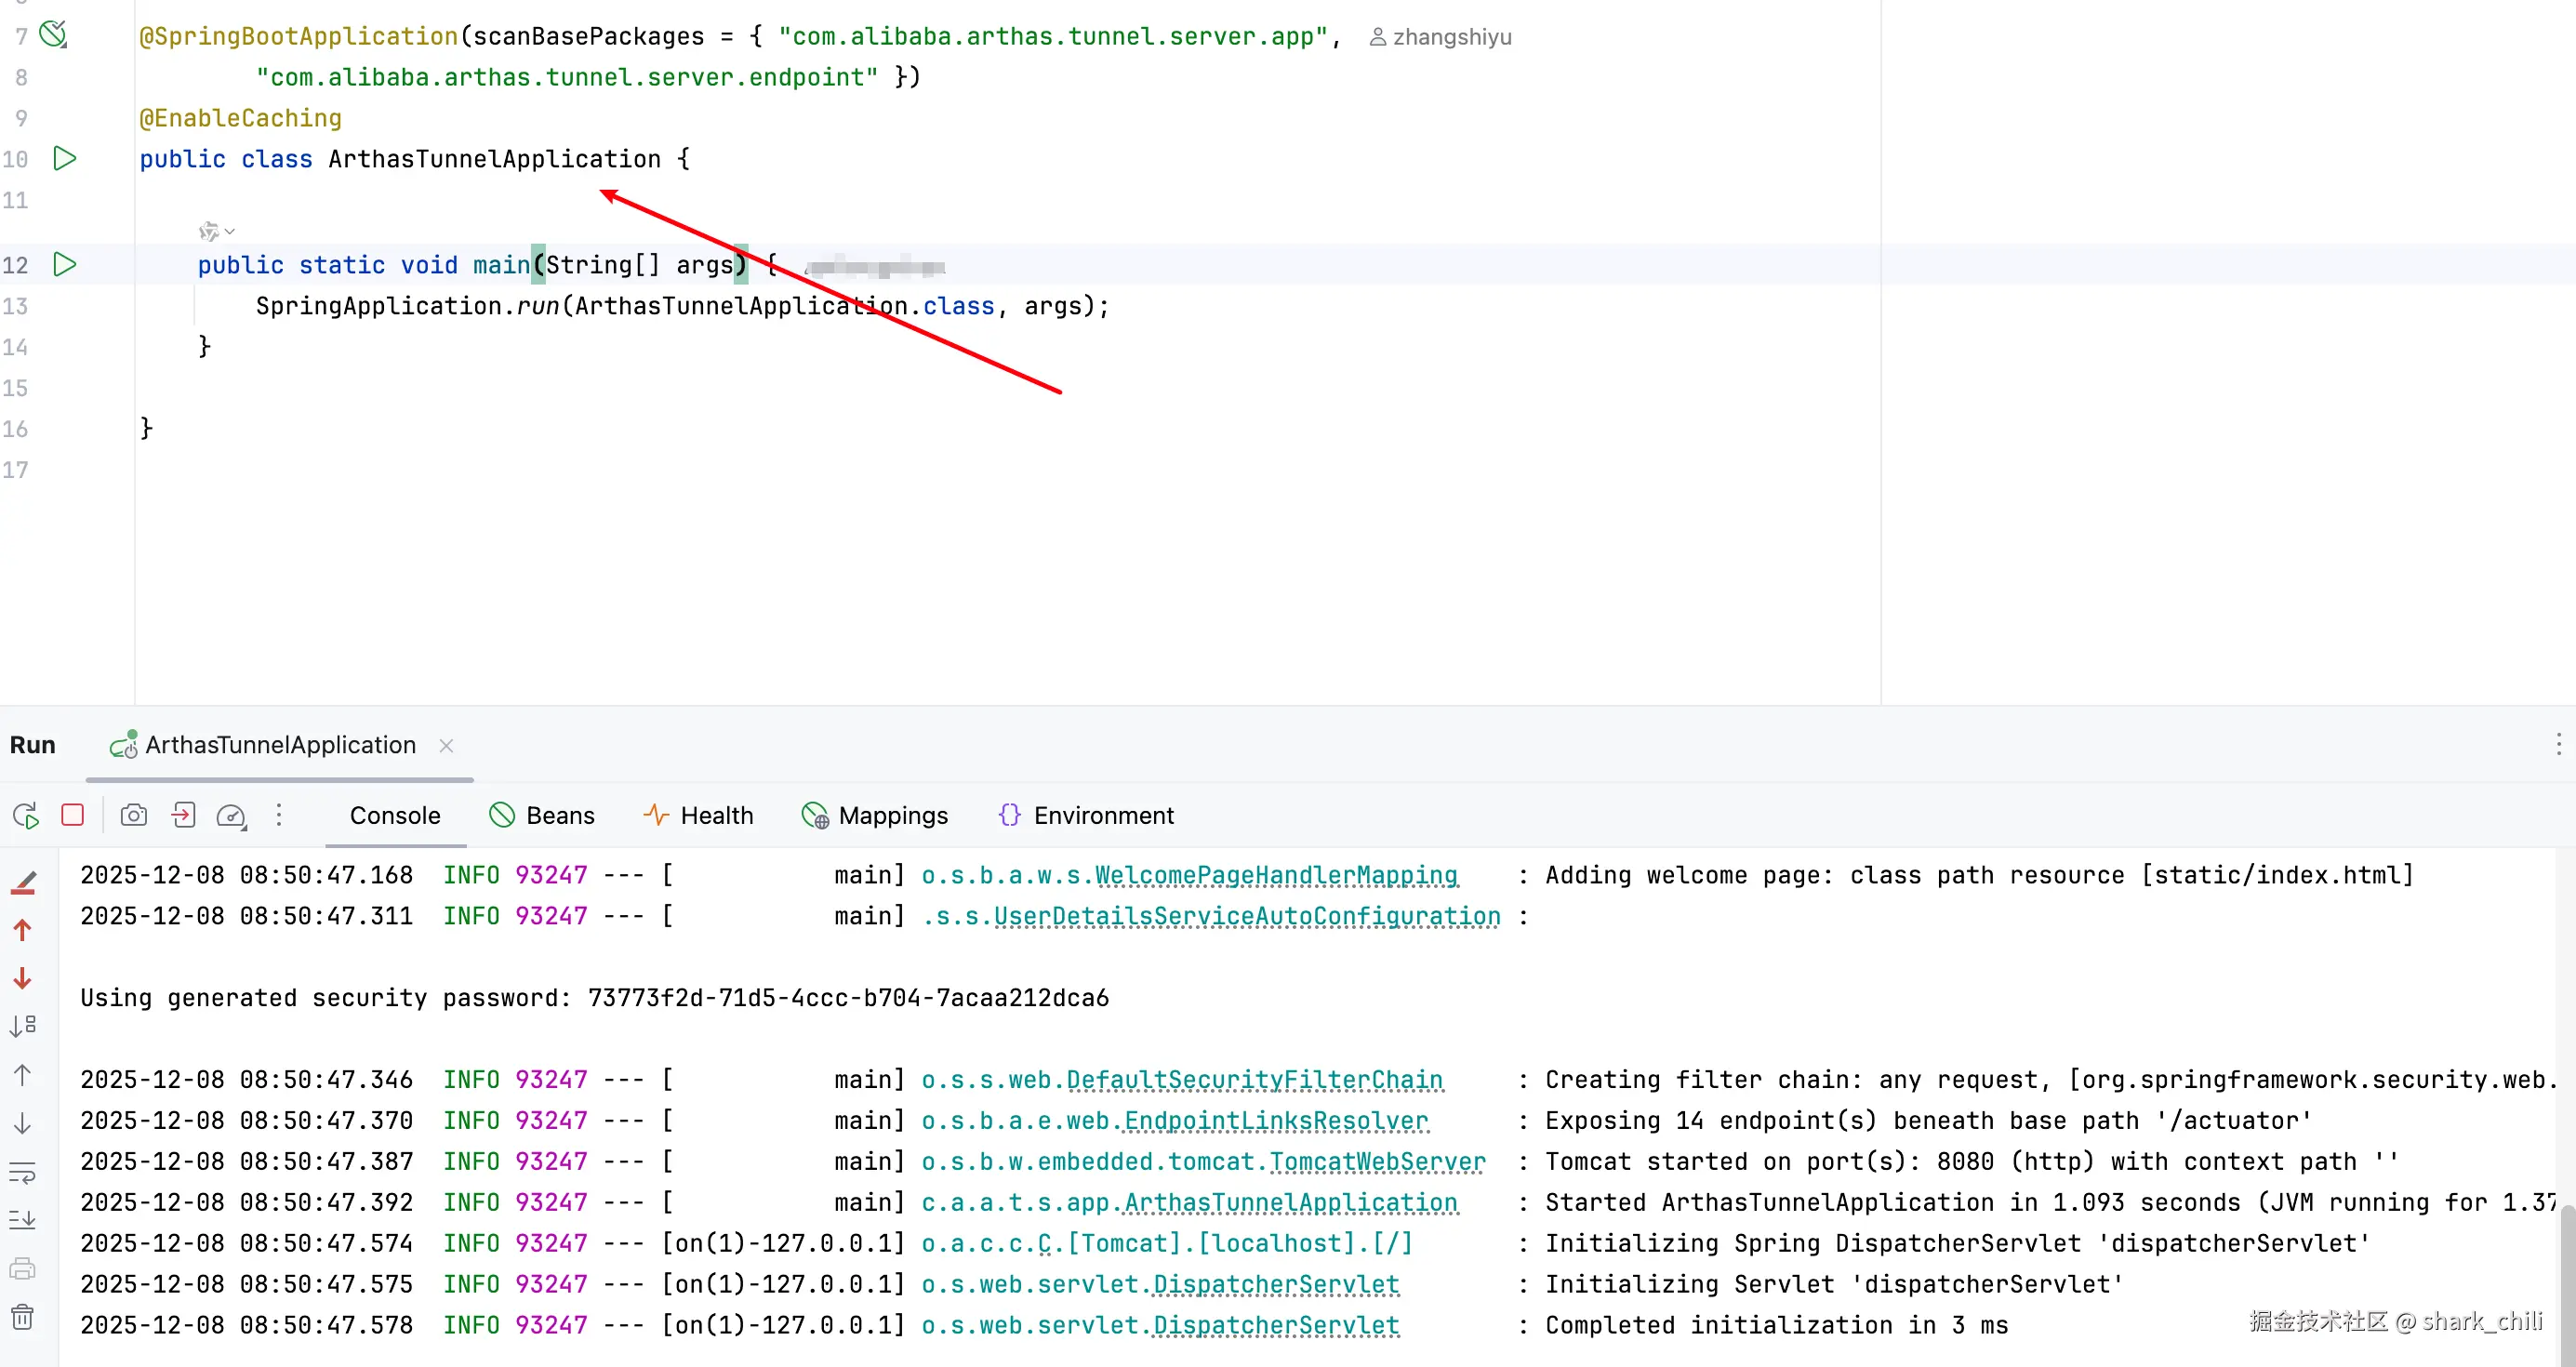Toggle the highlight pencil icon in console sidebar
This screenshot has width=2576, height=1367.
pyautogui.click(x=23, y=882)
